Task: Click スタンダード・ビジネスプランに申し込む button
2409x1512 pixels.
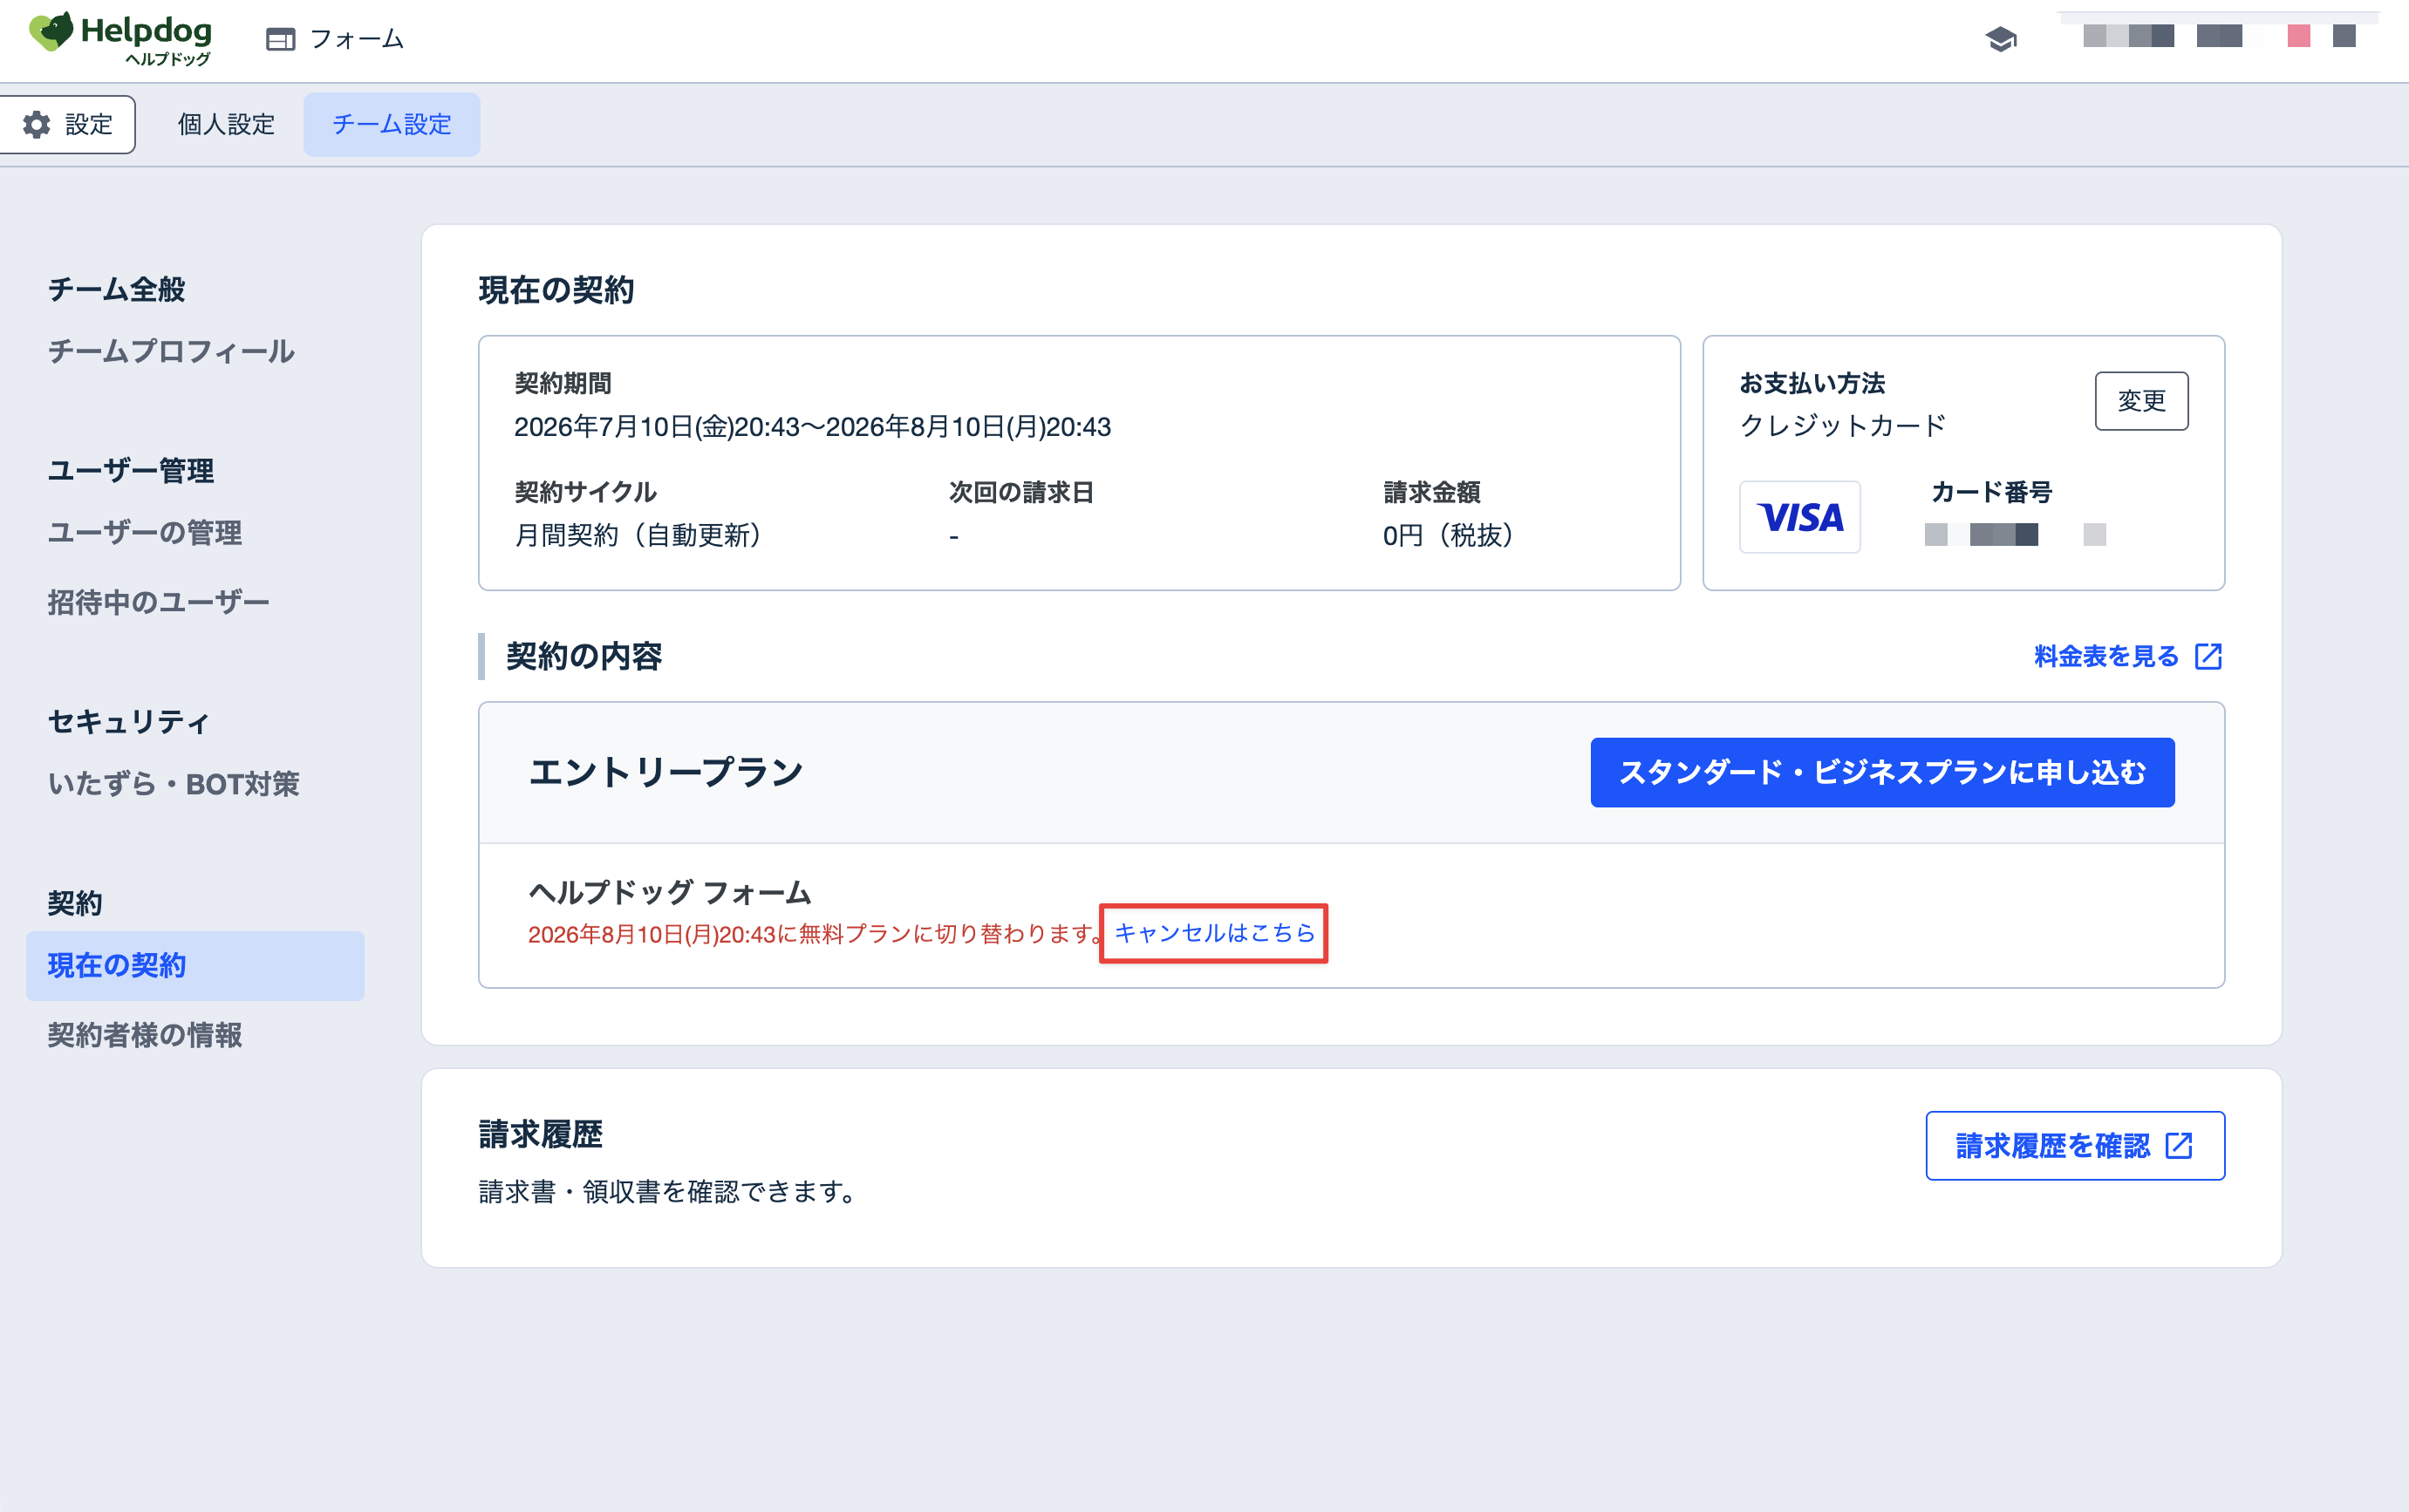Action: 1882,772
